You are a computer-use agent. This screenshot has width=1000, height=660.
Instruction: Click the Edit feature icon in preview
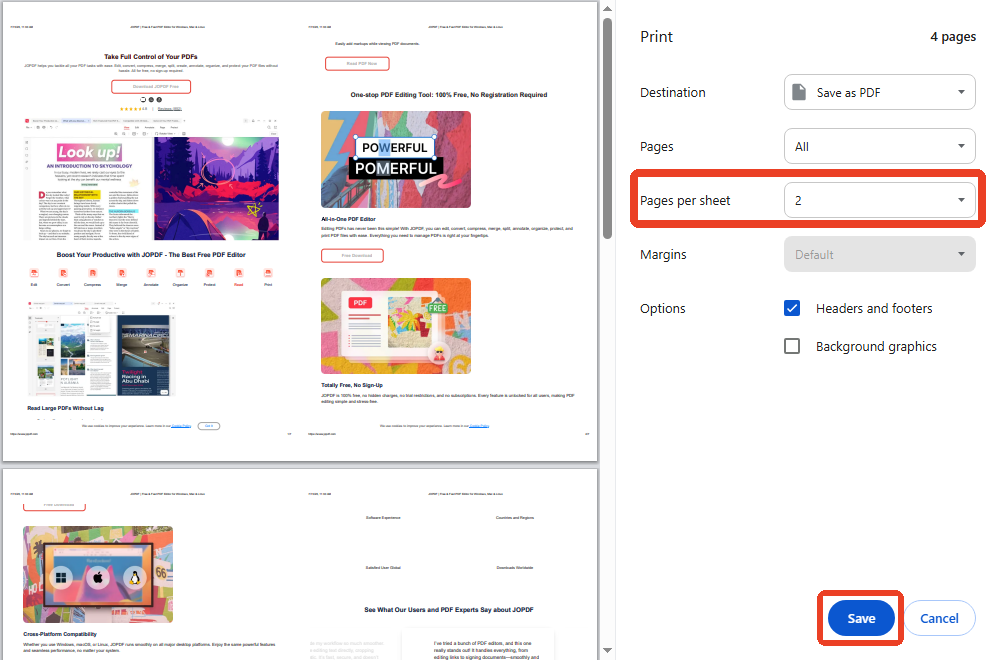click(34, 274)
